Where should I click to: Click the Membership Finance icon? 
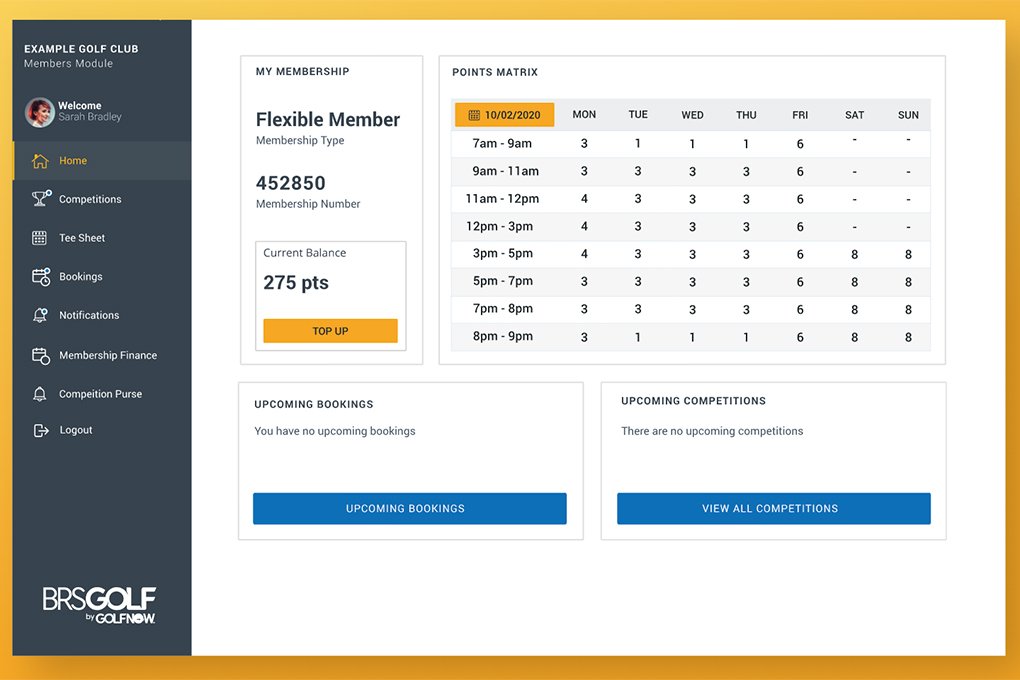40,355
